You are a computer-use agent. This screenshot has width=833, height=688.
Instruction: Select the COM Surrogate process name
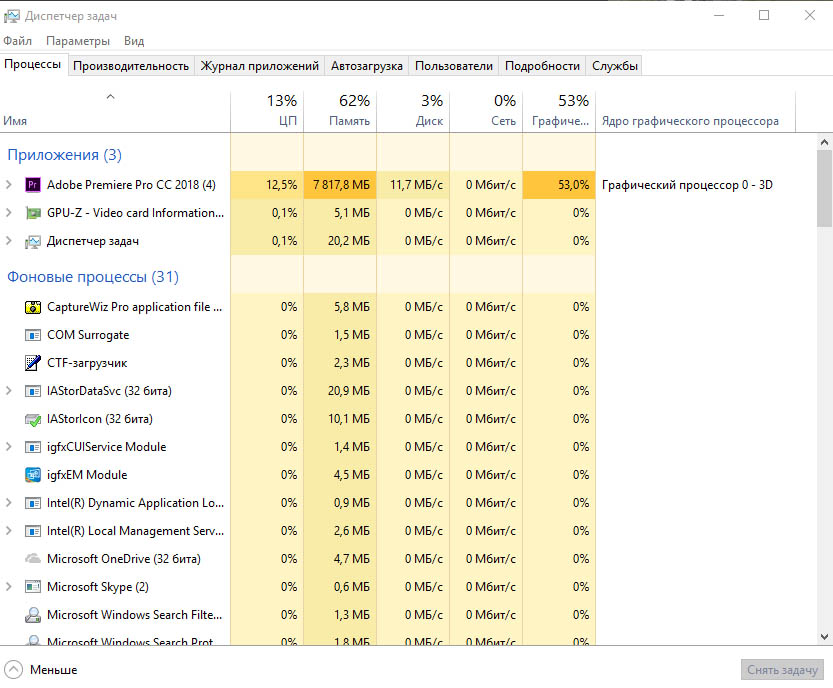pos(88,335)
